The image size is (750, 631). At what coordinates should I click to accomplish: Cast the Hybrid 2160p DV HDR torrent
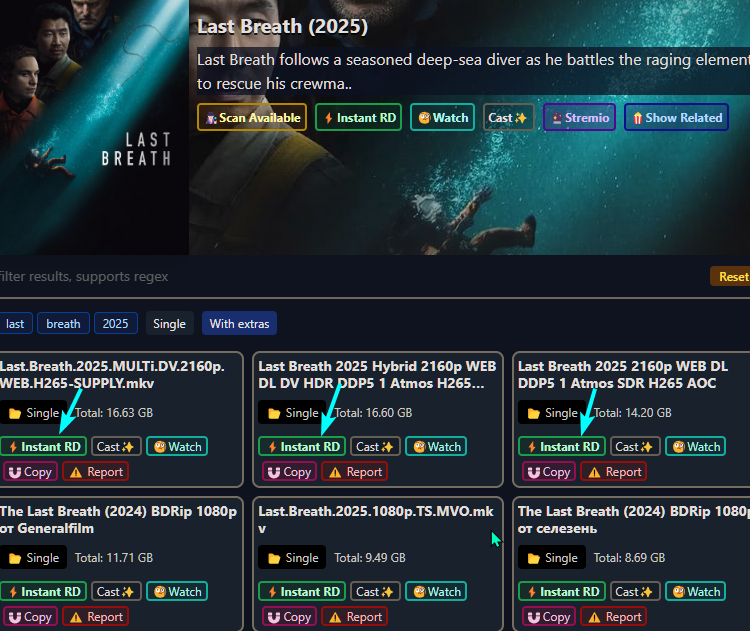(375, 446)
